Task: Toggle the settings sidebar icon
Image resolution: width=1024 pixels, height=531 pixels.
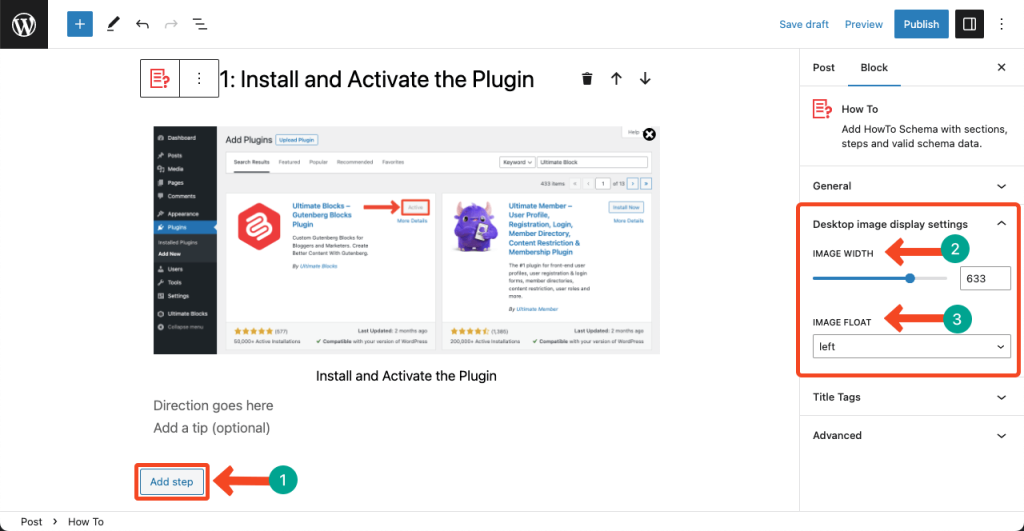Action: (969, 24)
